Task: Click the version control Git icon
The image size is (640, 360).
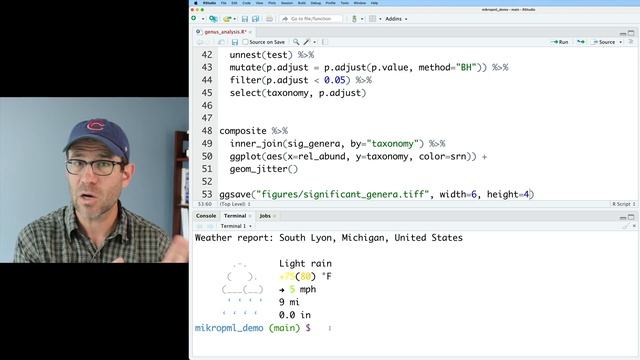Action: click(x=354, y=19)
